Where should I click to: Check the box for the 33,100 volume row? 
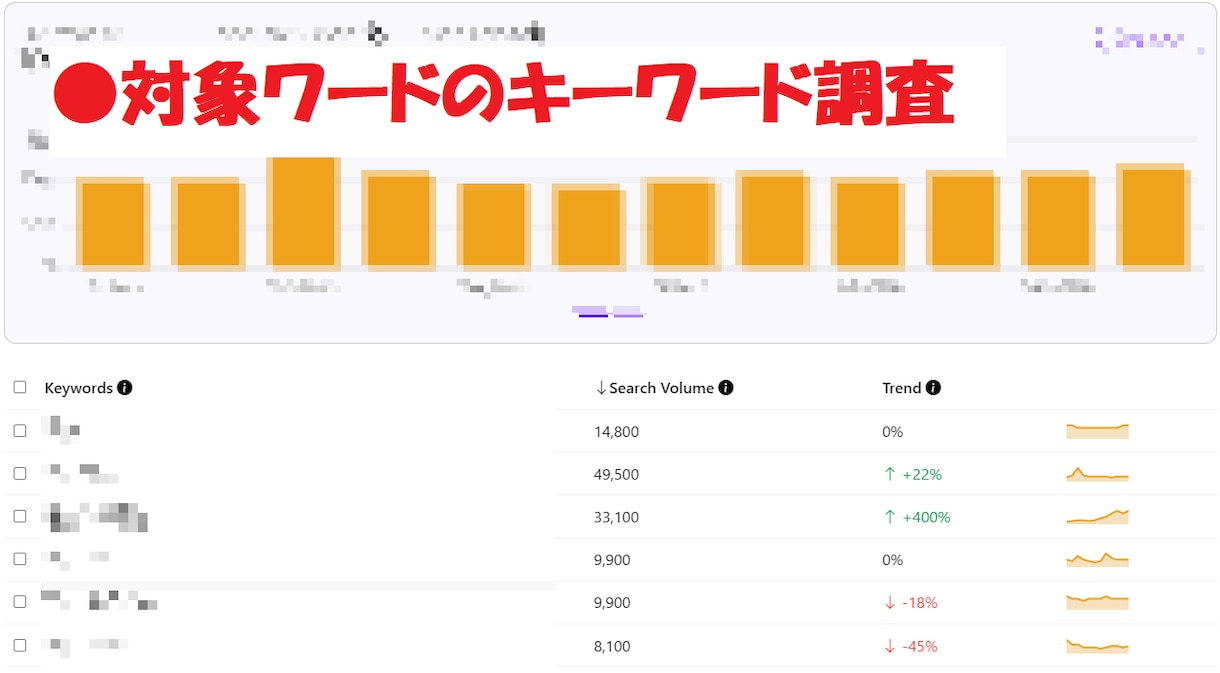[20, 516]
